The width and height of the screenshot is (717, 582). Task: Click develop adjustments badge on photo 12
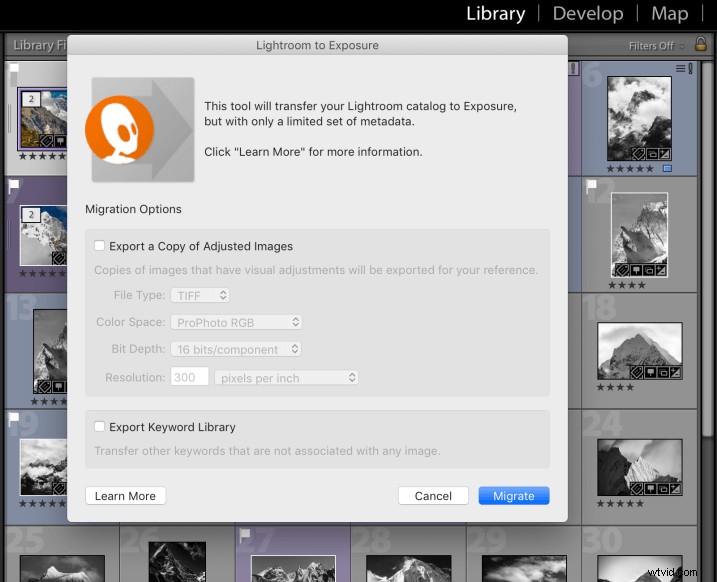[660, 270]
